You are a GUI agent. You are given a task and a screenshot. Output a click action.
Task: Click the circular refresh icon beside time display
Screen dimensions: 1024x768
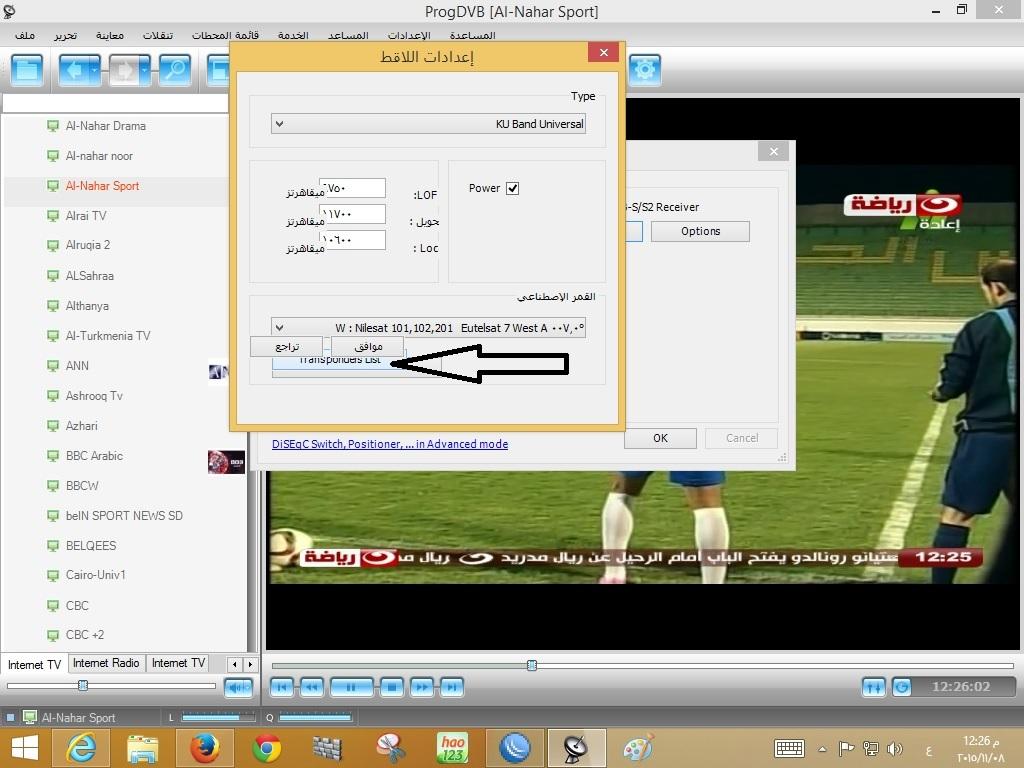[902, 687]
